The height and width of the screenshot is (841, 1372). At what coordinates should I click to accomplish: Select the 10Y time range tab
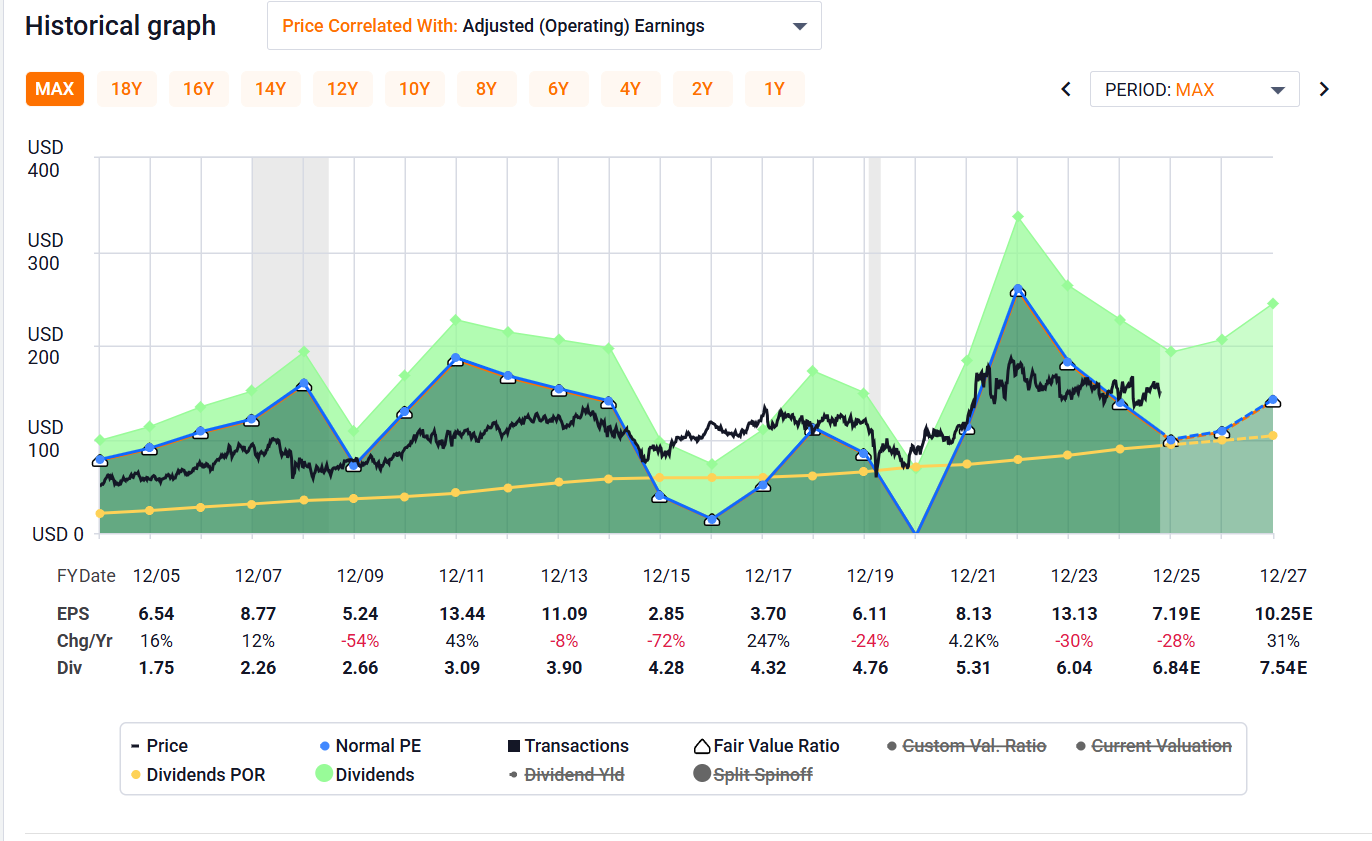pyautogui.click(x=414, y=89)
